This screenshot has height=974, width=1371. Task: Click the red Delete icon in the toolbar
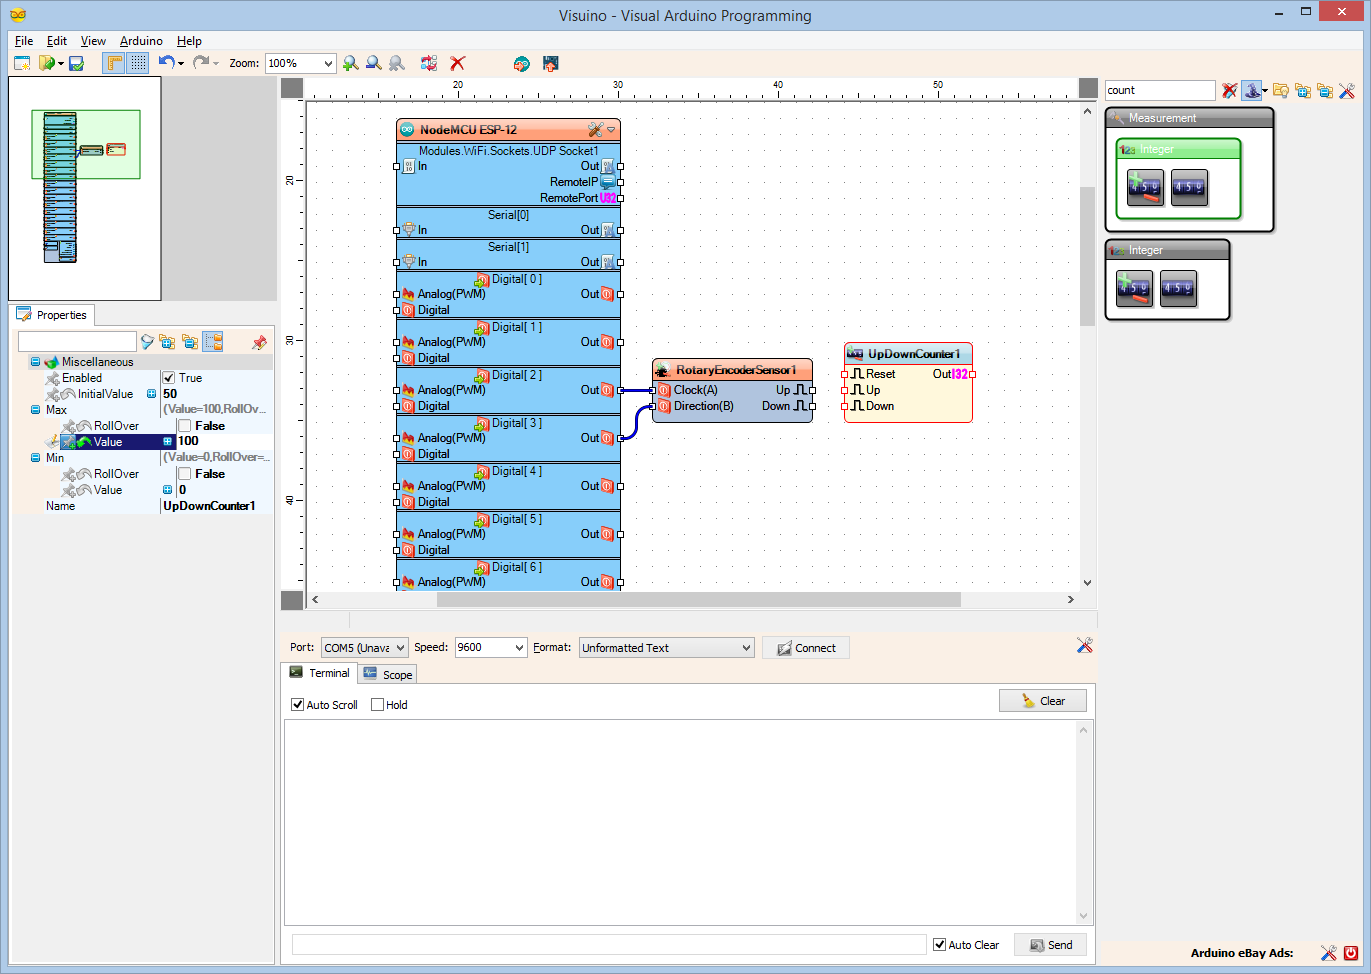point(457,63)
